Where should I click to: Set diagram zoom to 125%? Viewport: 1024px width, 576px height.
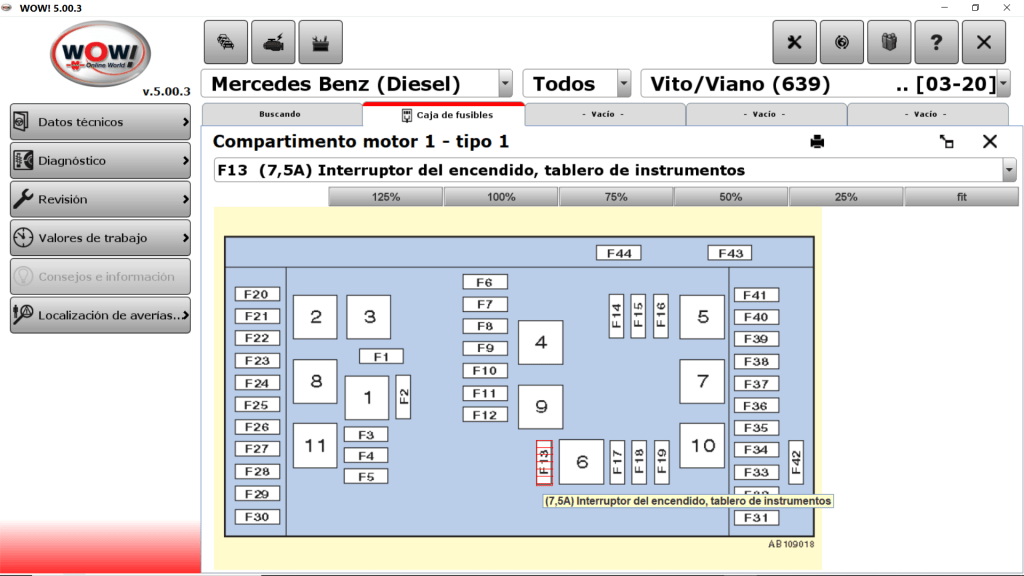click(x=386, y=197)
